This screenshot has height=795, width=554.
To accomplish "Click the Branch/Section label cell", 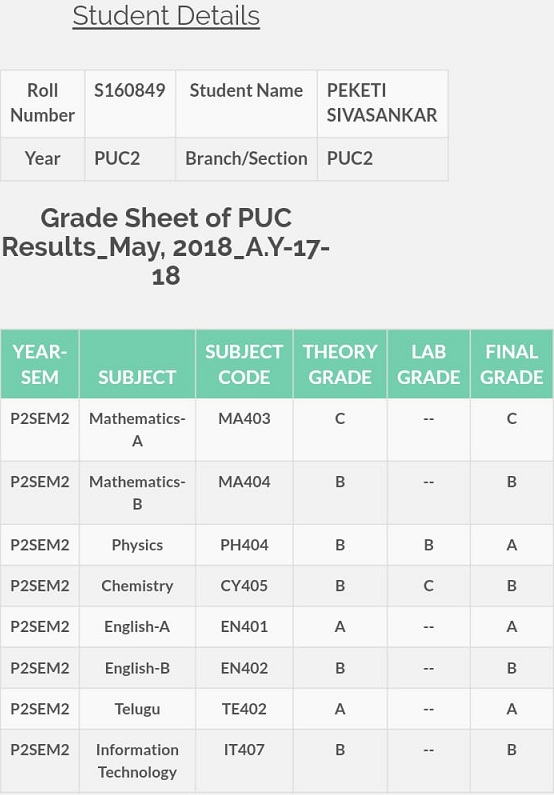I will [x=246, y=159].
